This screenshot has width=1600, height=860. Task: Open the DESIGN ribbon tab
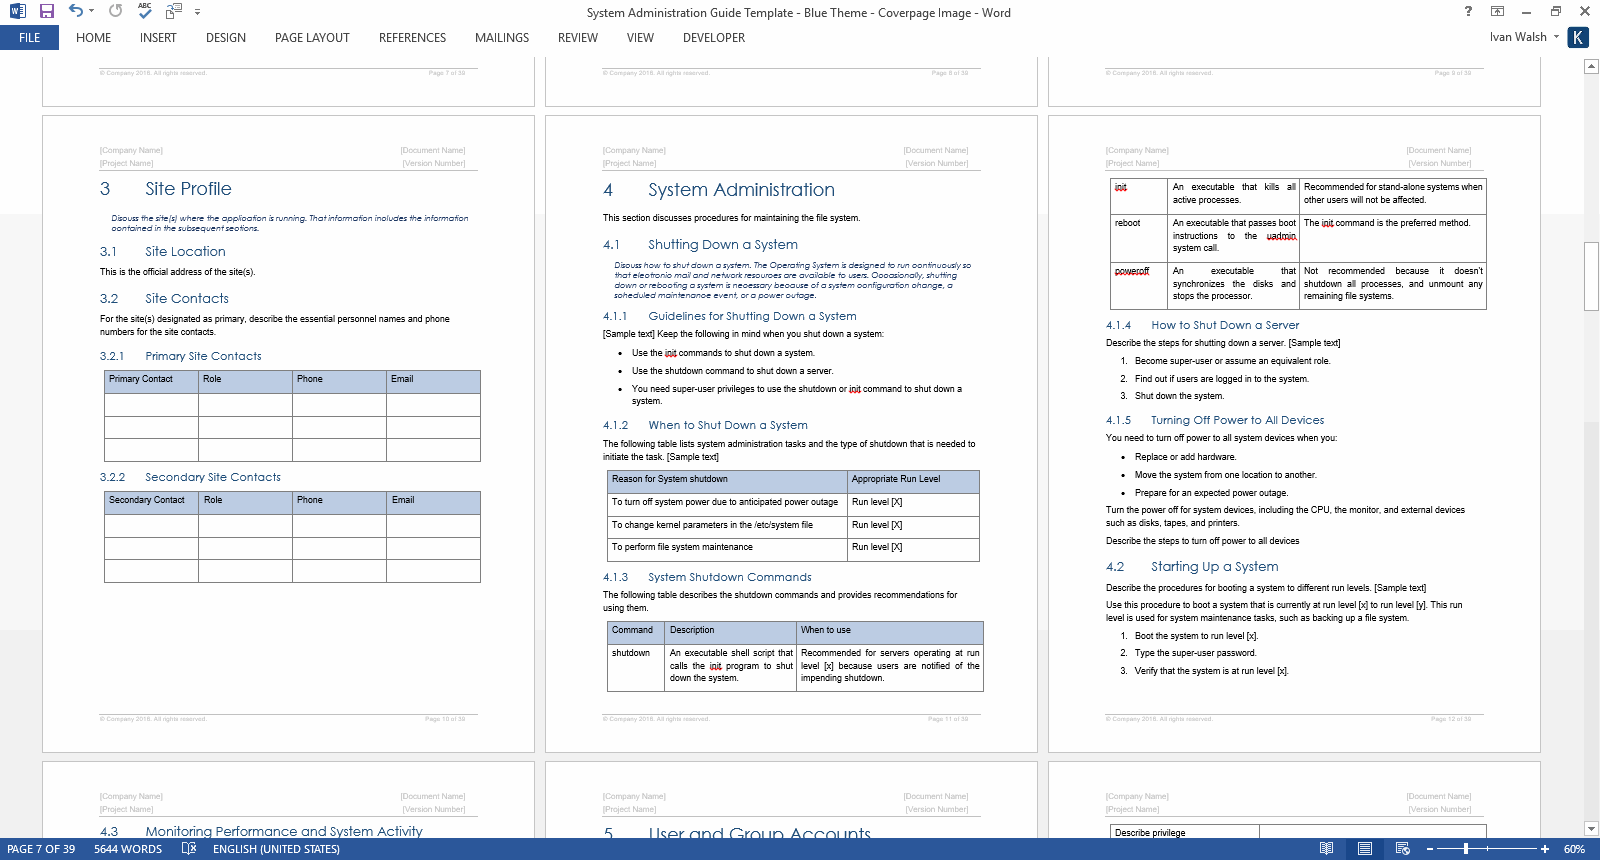[x=226, y=38]
